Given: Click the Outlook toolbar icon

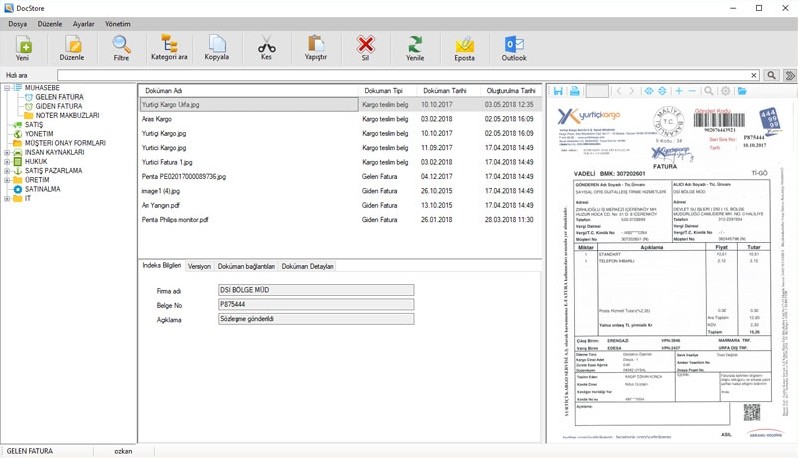Looking at the screenshot, I should [x=514, y=46].
